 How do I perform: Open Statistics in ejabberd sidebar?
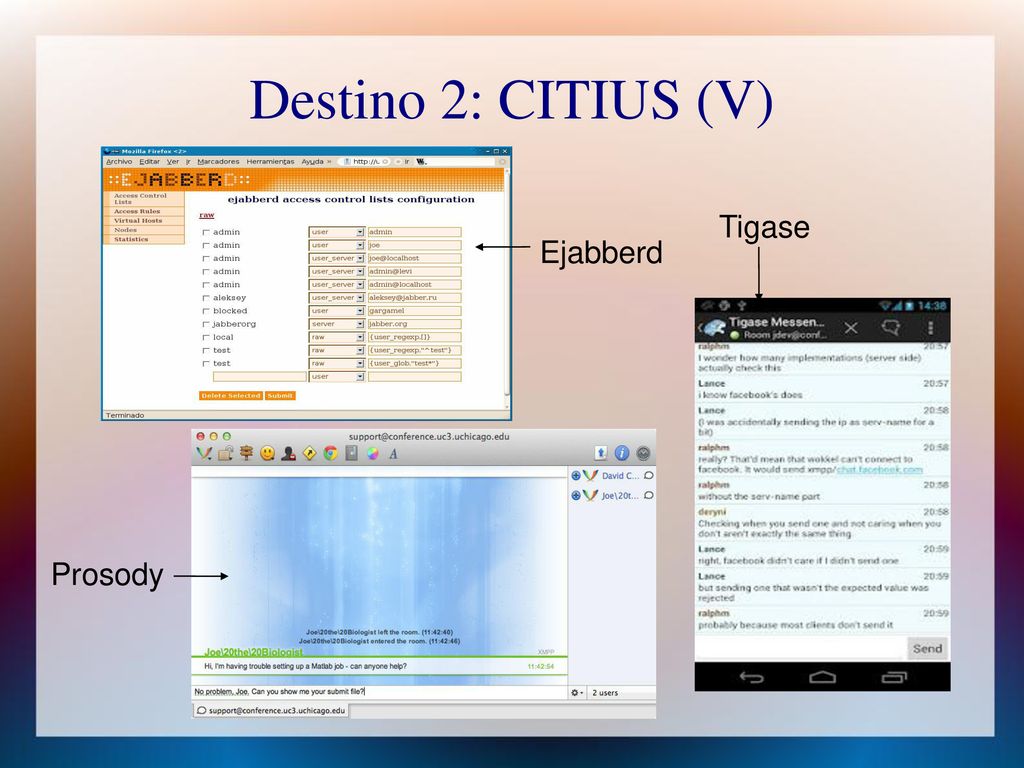(131, 239)
